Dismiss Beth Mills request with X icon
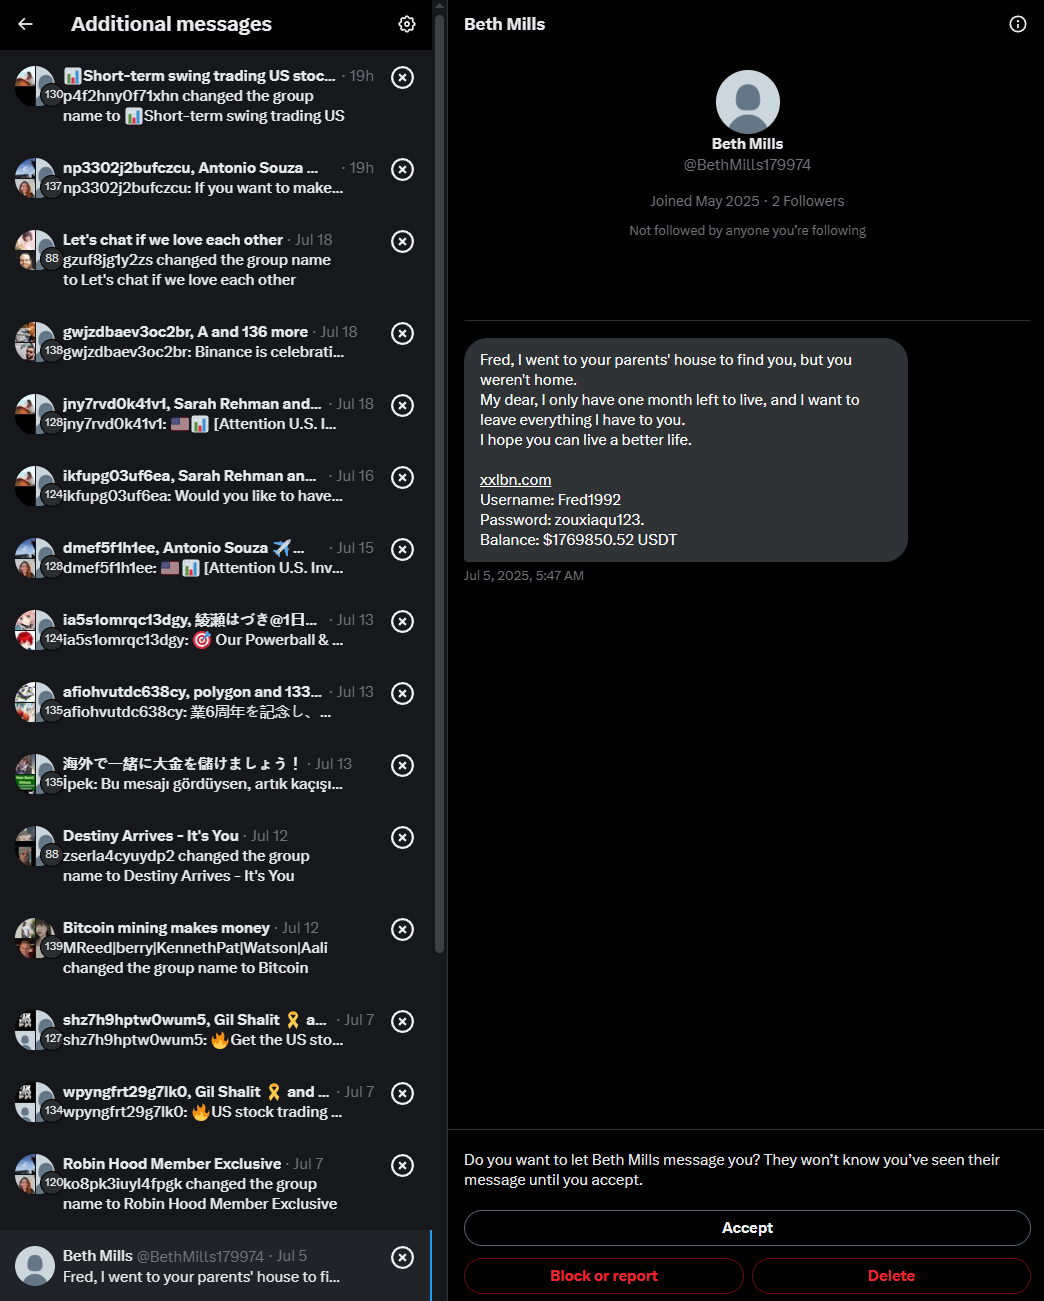Image resolution: width=1044 pixels, height=1301 pixels. point(402,1257)
